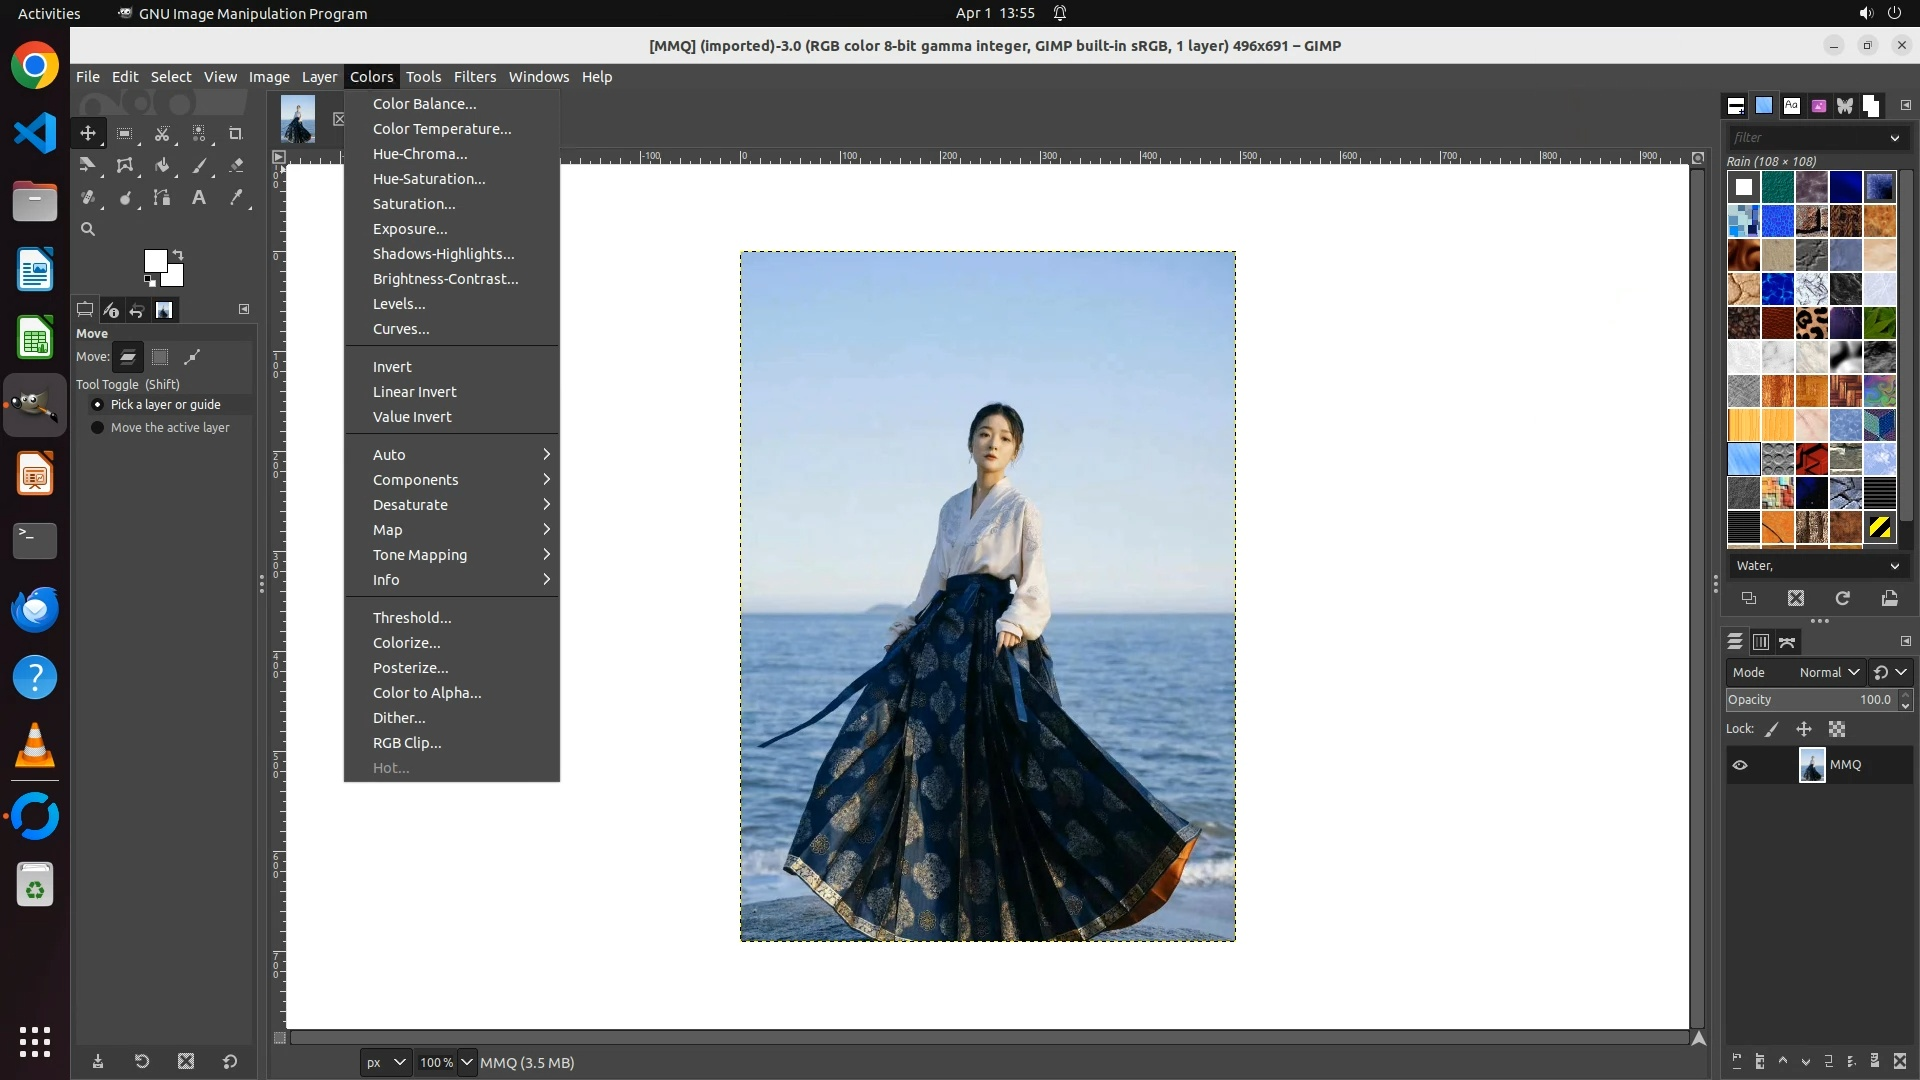The image size is (1920, 1080).
Task: Click the pattern filter input field
Action: pyautogui.click(x=1806, y=138)
